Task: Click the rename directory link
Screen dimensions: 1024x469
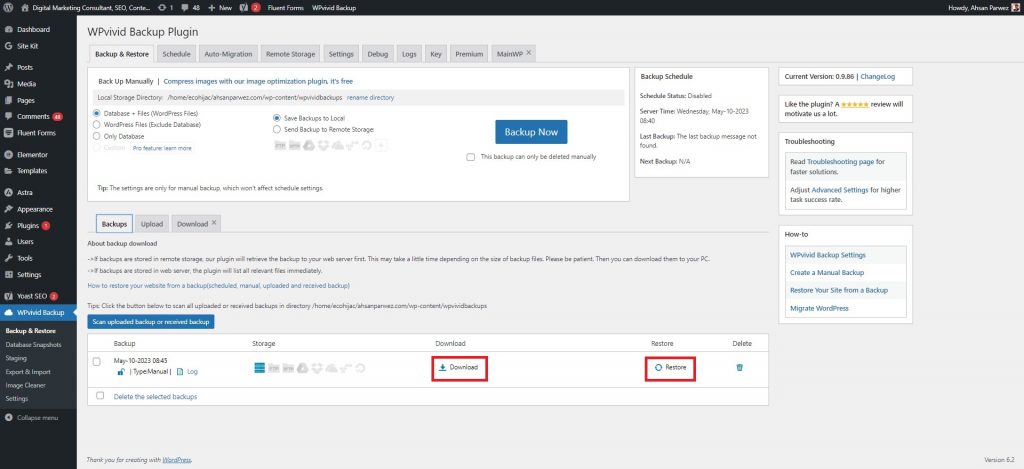Action: click(370, 97)
